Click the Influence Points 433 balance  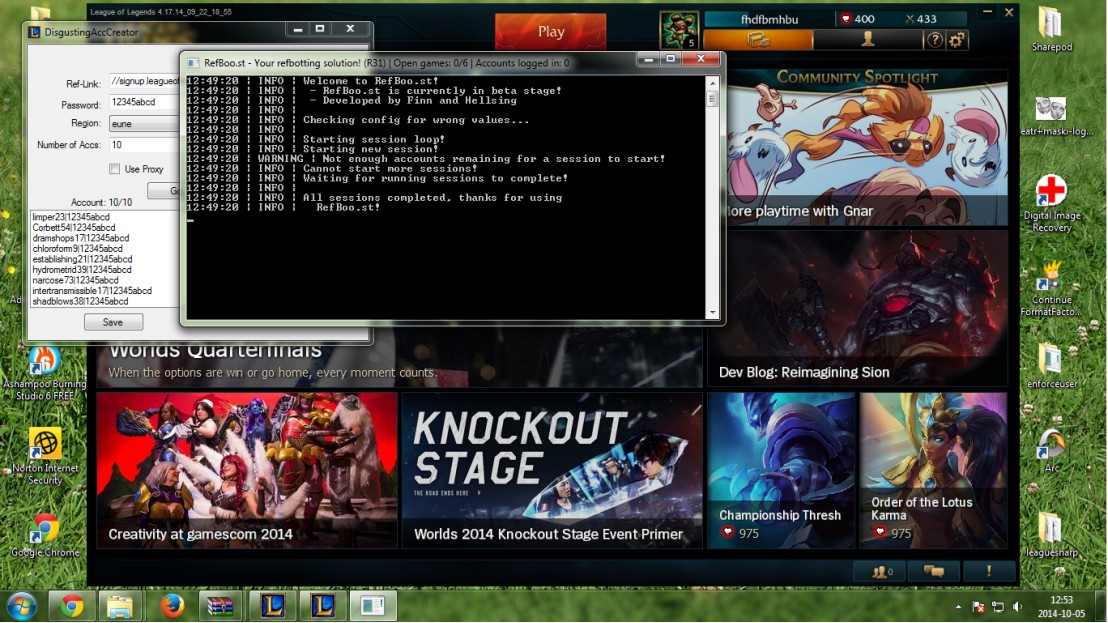(921, 19)
